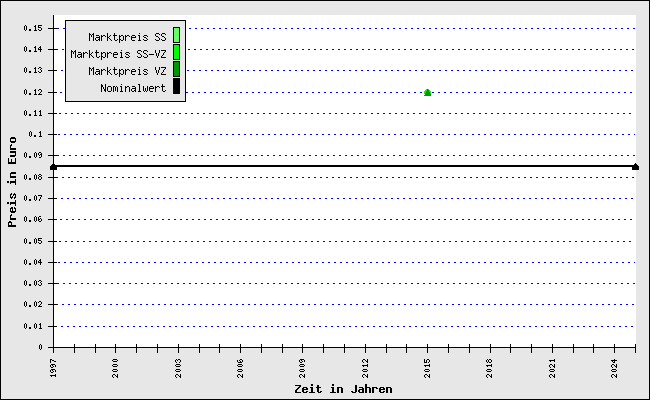Click the 'Marktpreis VZ' legend label
This screenshot has height=400, width=650.
(x=127, y=71)
